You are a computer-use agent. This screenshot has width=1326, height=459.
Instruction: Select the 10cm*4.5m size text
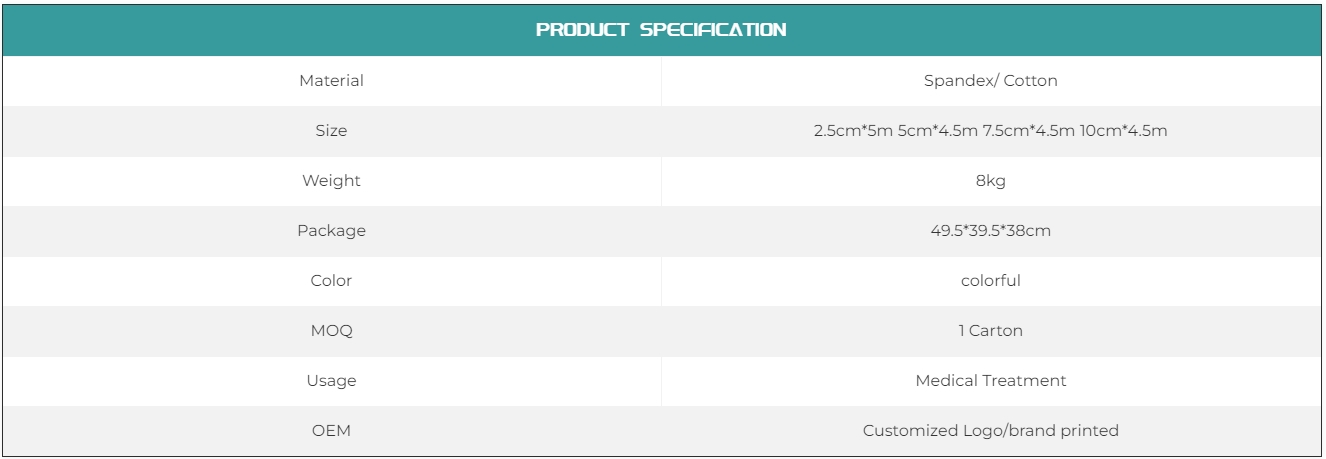click(1124, 131)
